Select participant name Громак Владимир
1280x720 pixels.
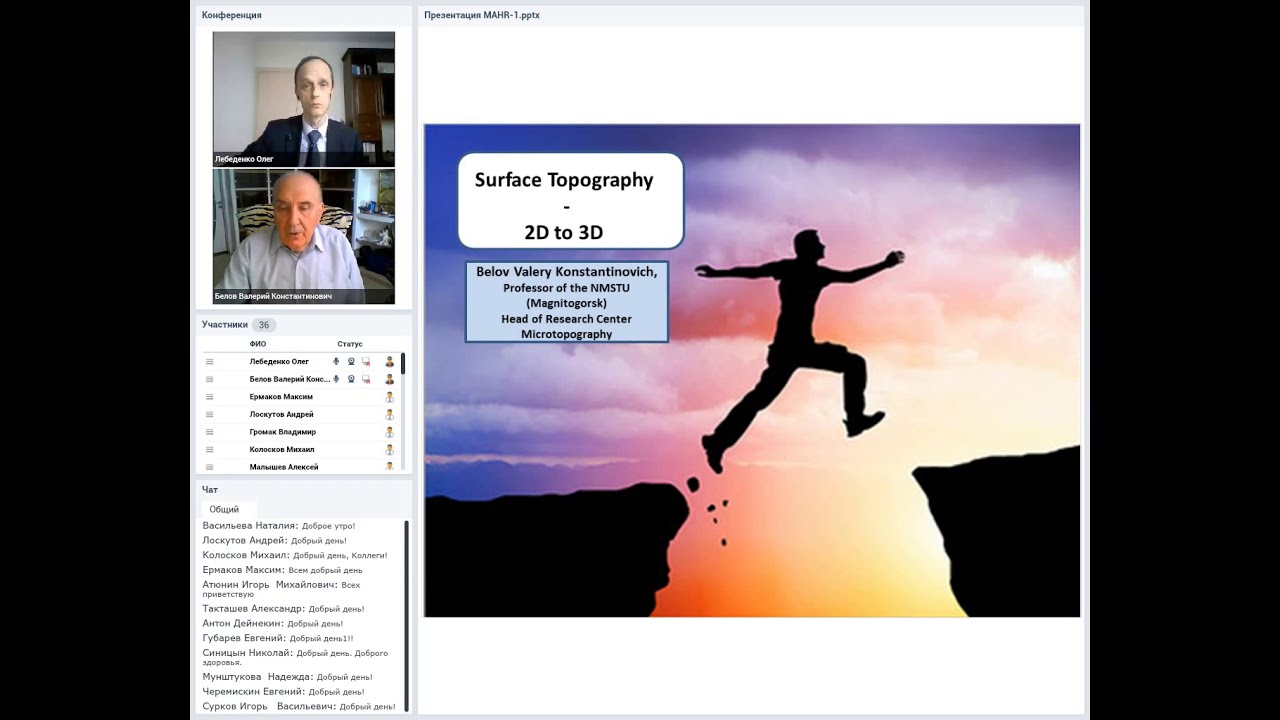[283, 432]
